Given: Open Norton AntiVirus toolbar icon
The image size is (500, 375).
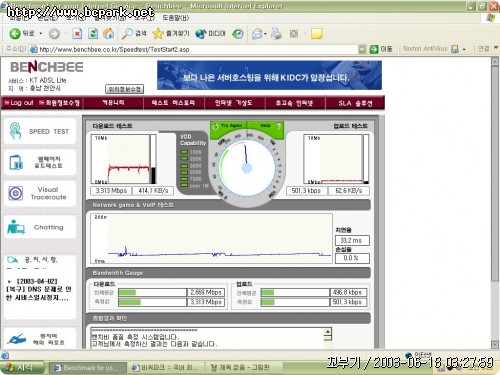Looking at the screenshot, I should [x=455, y=49].
